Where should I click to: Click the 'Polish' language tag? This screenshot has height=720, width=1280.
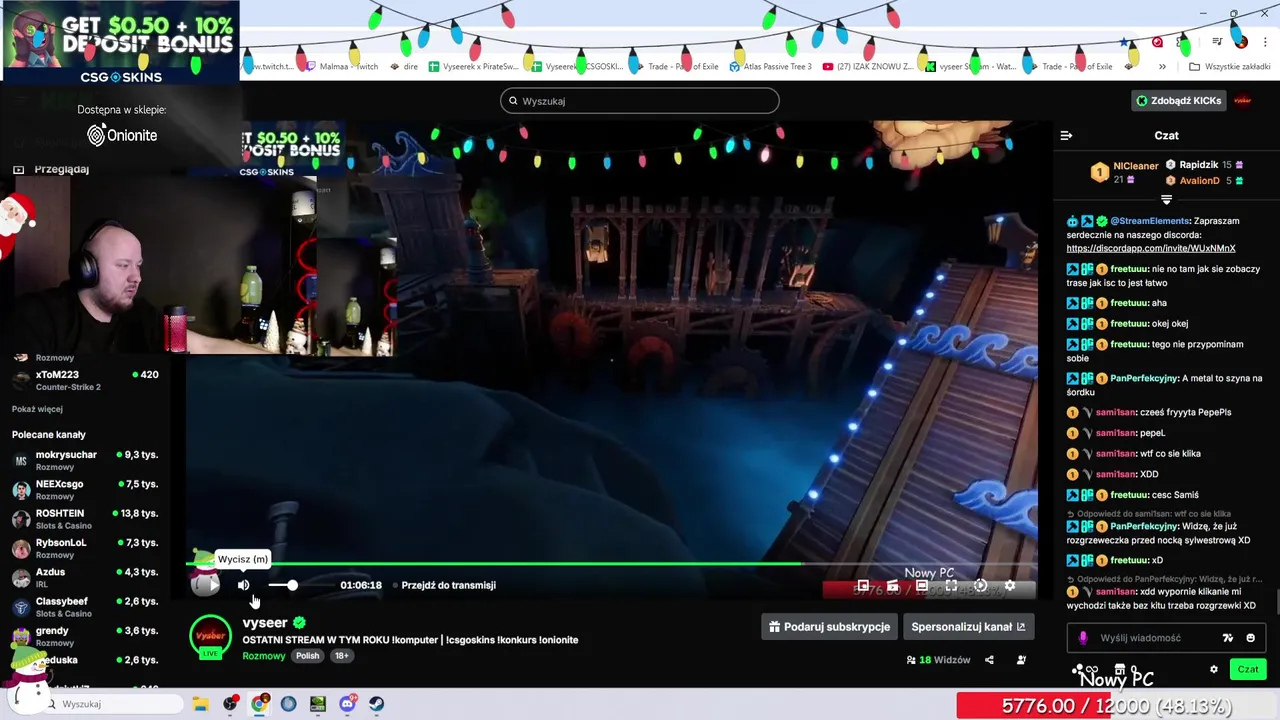click(x=308, y=656)
